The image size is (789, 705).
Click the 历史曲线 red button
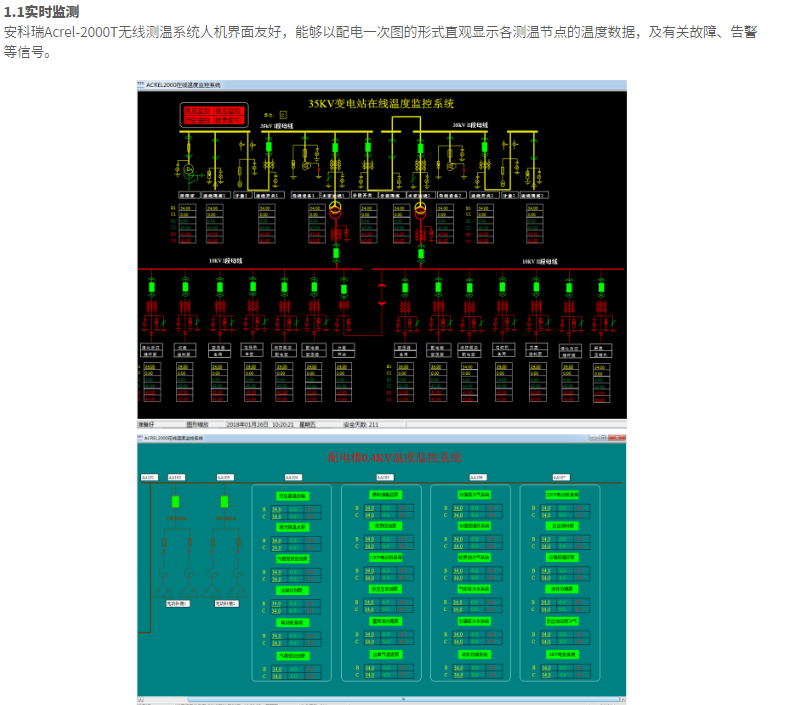198,120
